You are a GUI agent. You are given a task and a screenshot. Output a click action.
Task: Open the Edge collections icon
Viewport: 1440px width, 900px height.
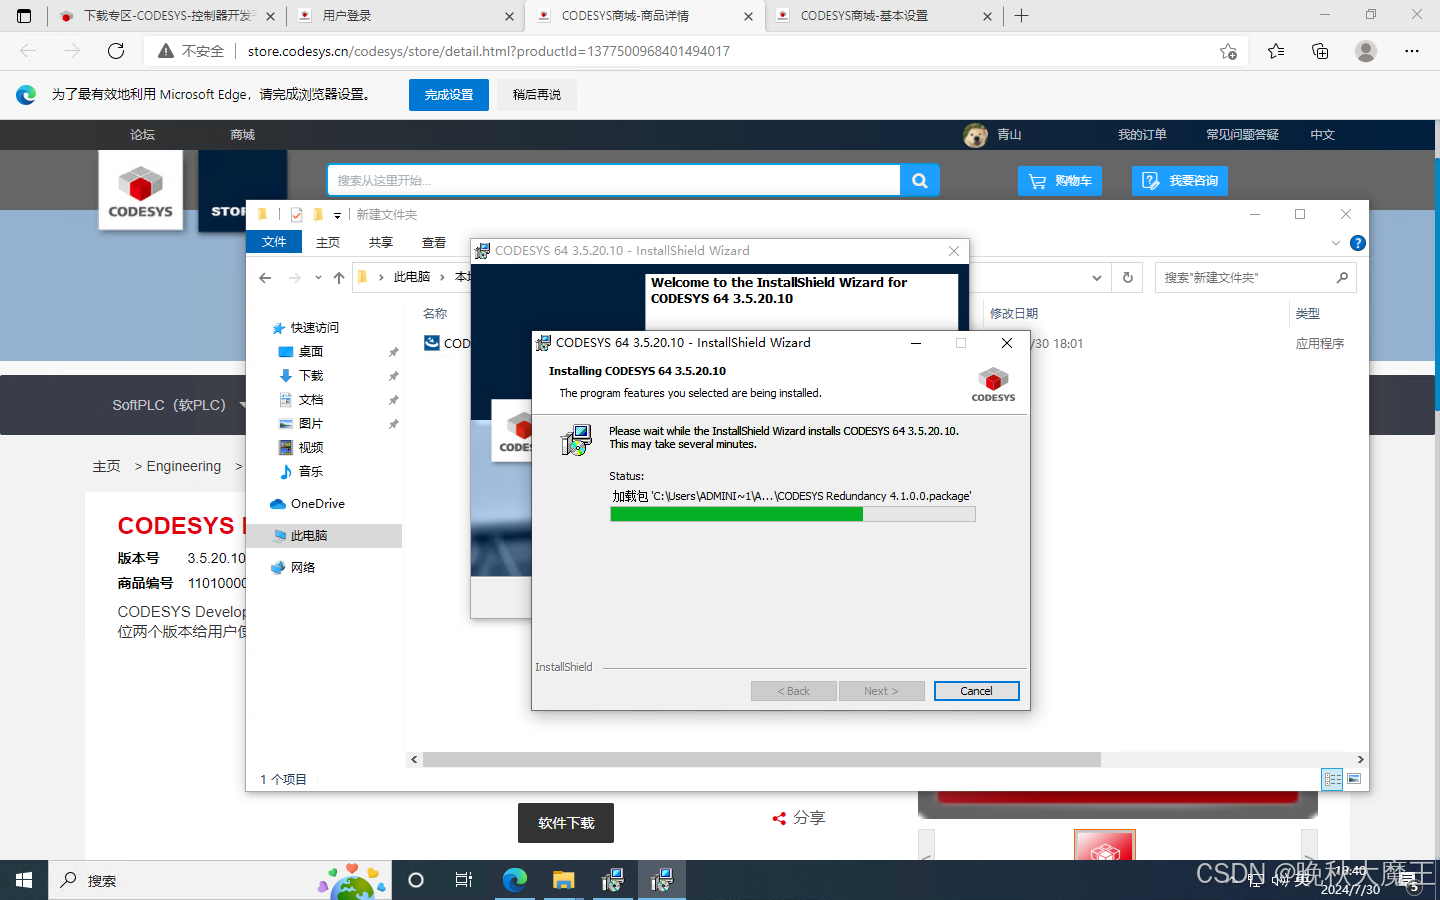click(1320, 51)
